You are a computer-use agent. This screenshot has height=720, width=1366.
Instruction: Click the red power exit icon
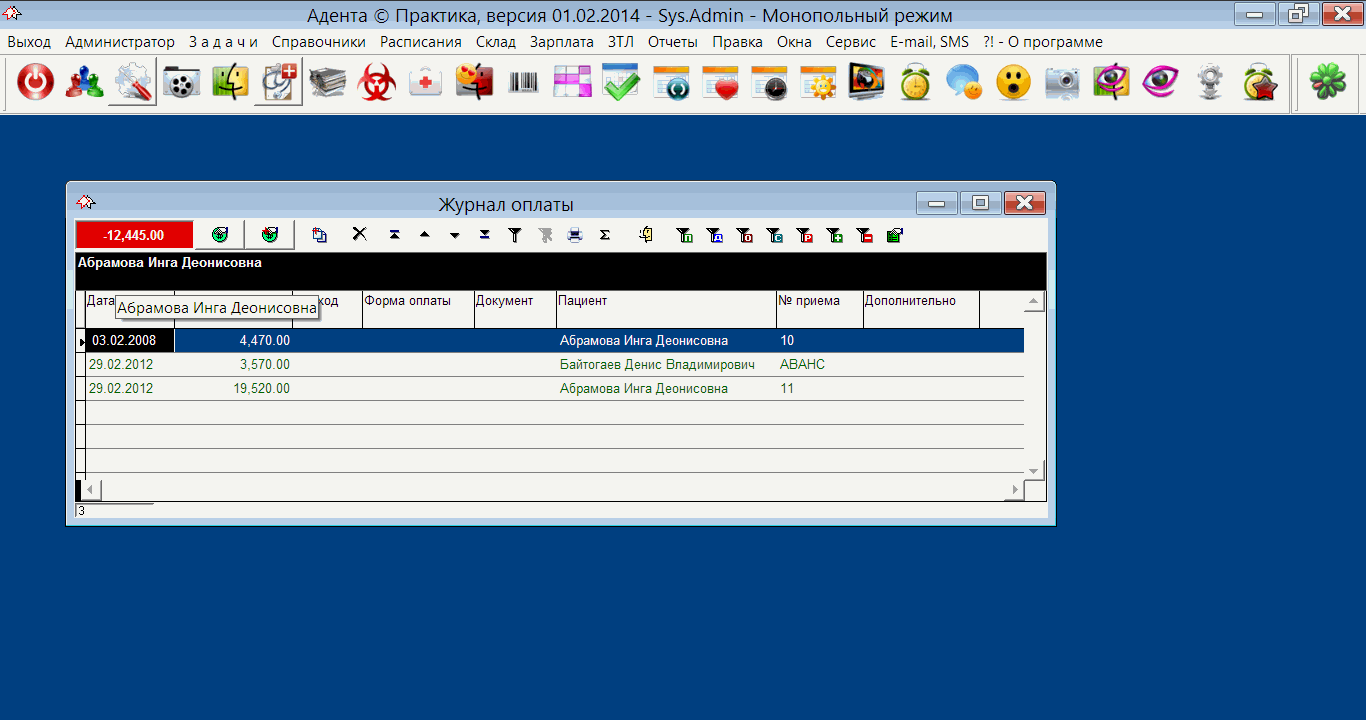pyautogui.click(x=35, y=83)
